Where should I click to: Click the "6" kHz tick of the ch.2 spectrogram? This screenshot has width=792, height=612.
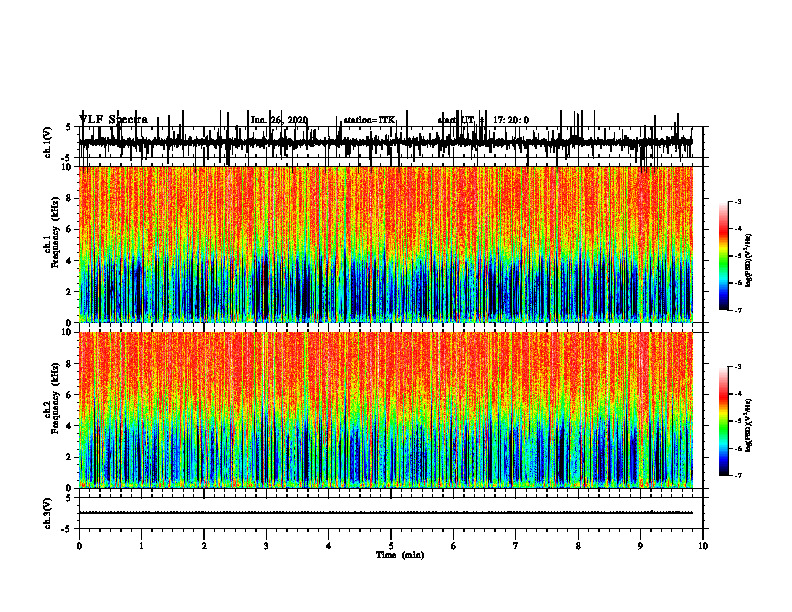(x=69, y=395)
